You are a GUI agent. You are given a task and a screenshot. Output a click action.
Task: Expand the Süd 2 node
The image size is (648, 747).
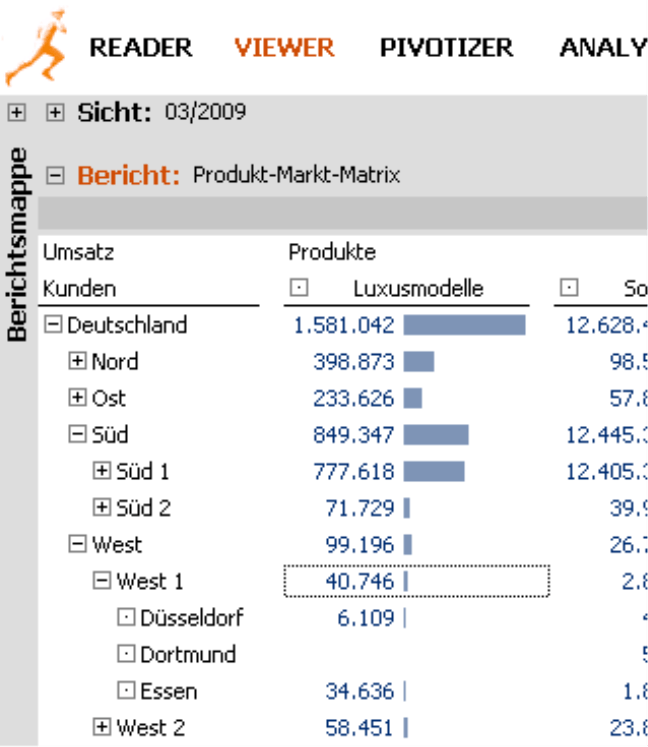[101, 507]
